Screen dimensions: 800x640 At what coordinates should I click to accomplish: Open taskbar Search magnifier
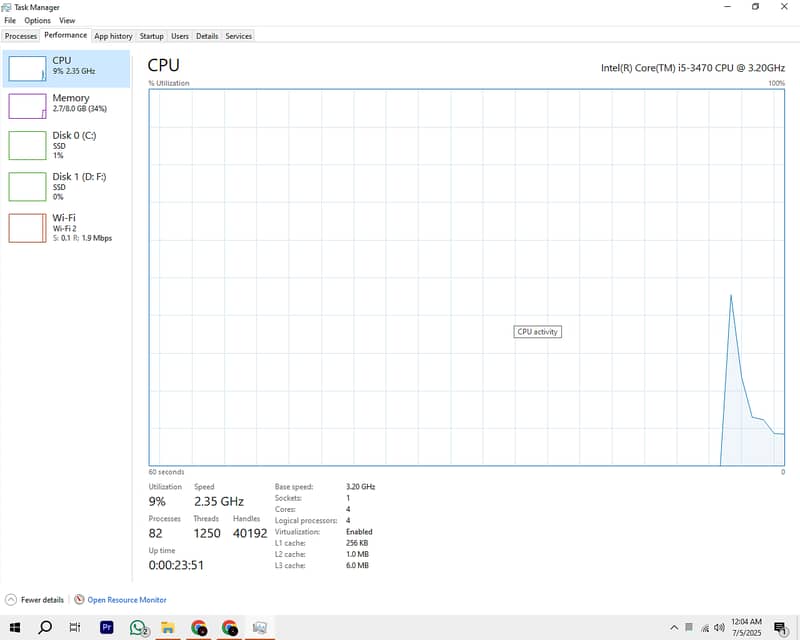[x=45, y=627]
